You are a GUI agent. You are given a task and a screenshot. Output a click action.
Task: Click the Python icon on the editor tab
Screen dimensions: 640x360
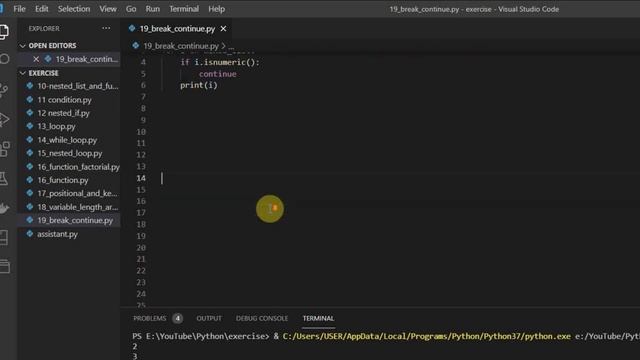[x=132, y=29]
